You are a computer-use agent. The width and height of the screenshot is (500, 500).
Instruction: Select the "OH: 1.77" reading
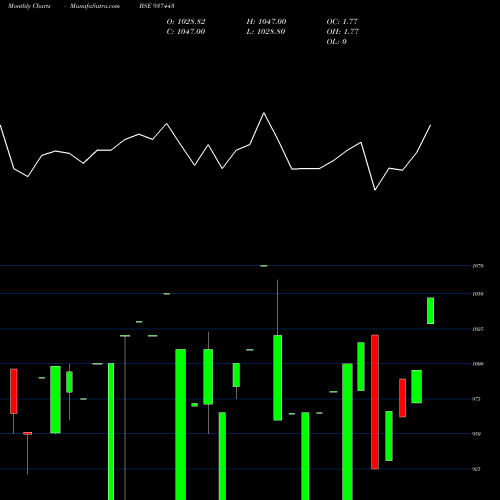tap(342, 32)
